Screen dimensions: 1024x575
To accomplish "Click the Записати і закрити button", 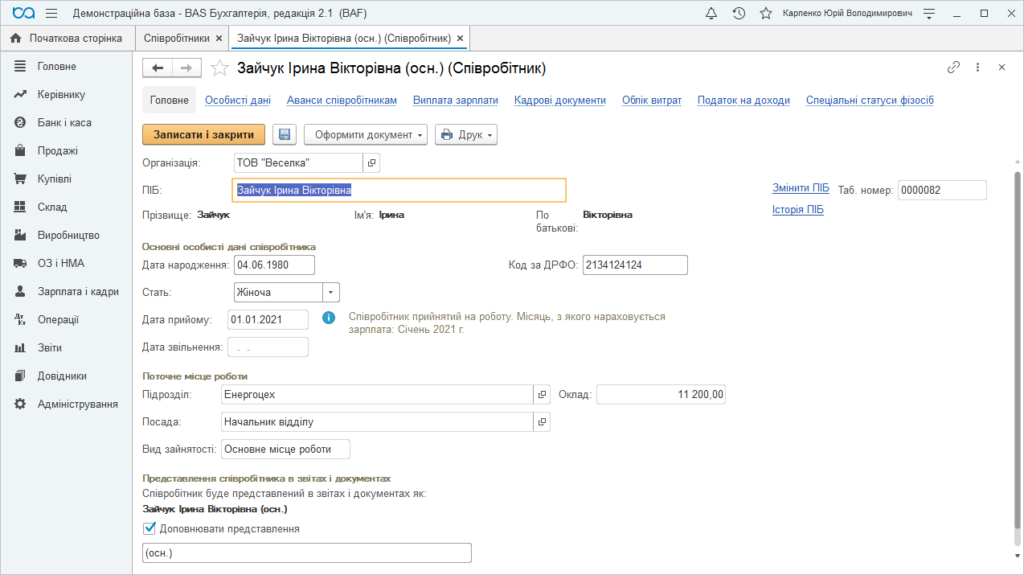I will point(204,135).
